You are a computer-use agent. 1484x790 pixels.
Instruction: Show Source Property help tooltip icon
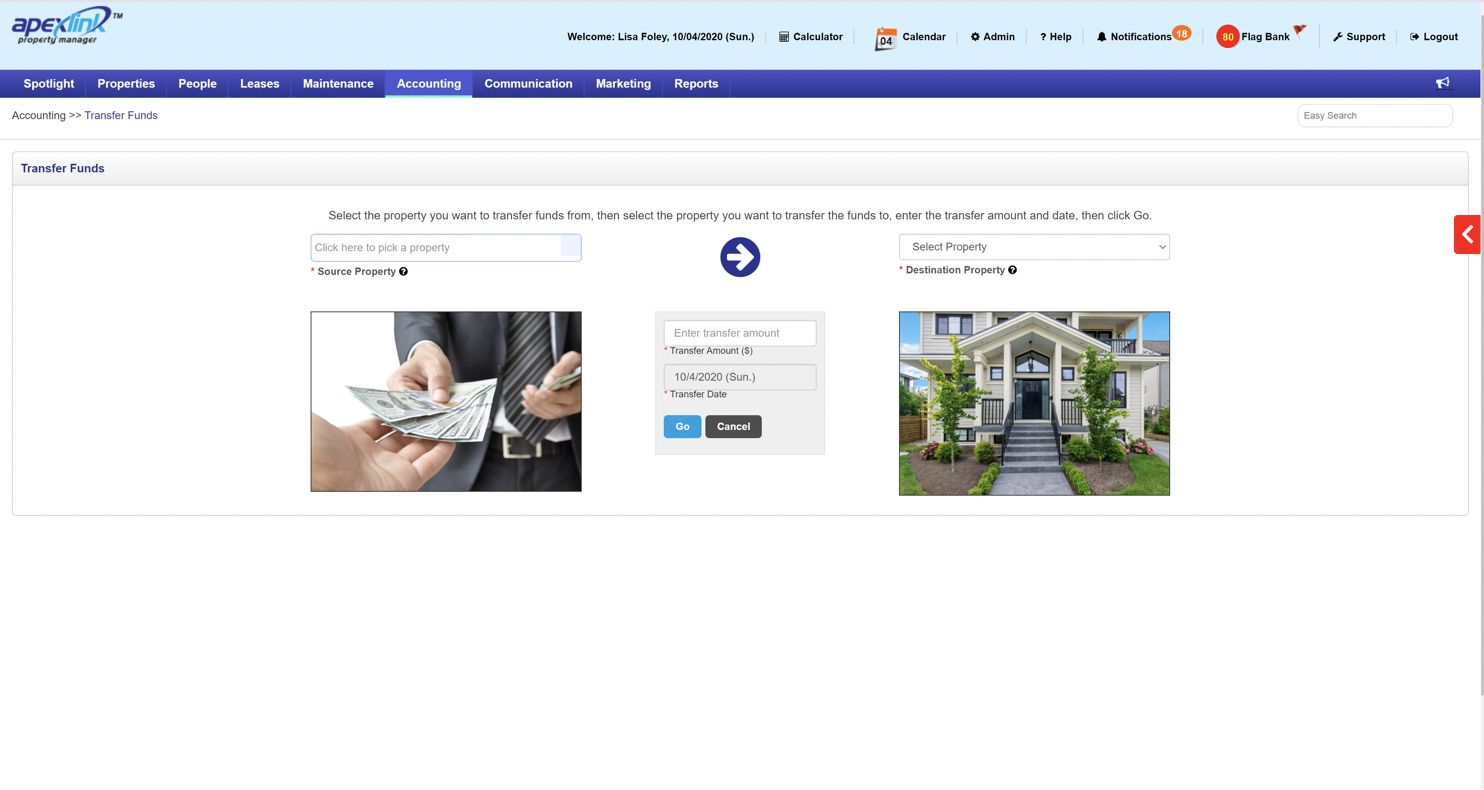click(403, 271)
